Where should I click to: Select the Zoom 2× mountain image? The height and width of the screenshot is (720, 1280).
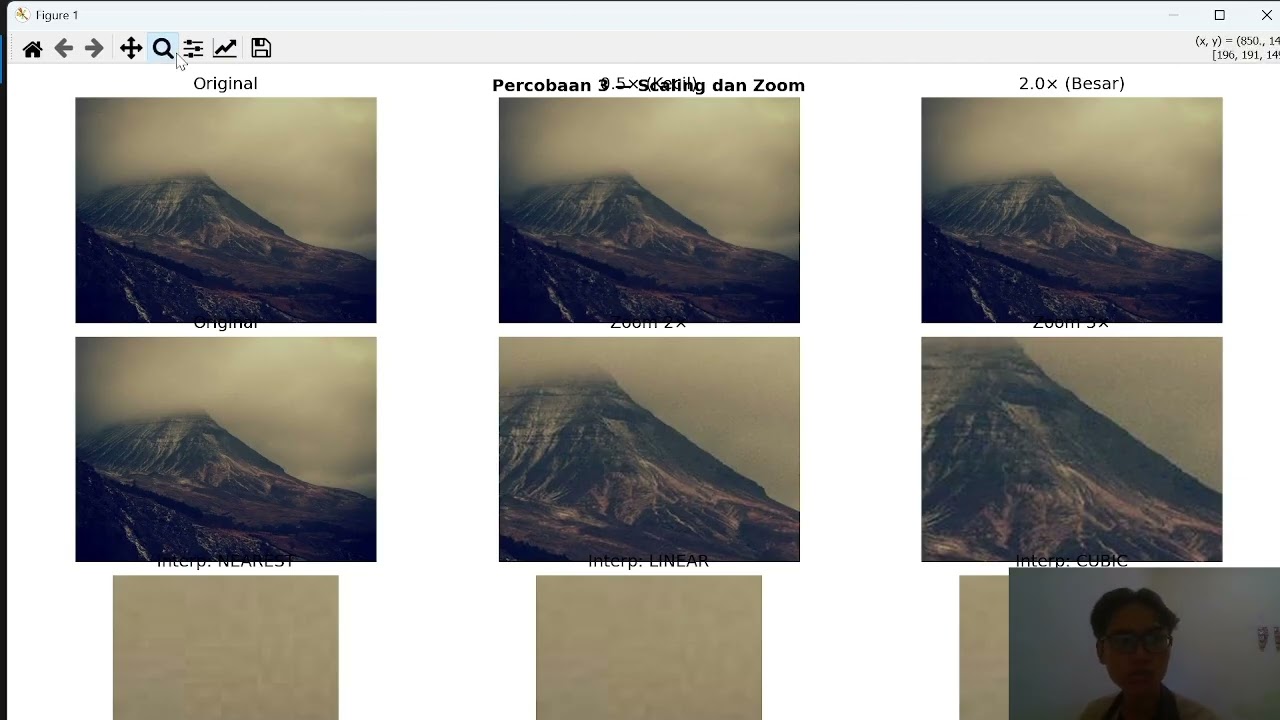pyautogui.click(x=649, y=449)
